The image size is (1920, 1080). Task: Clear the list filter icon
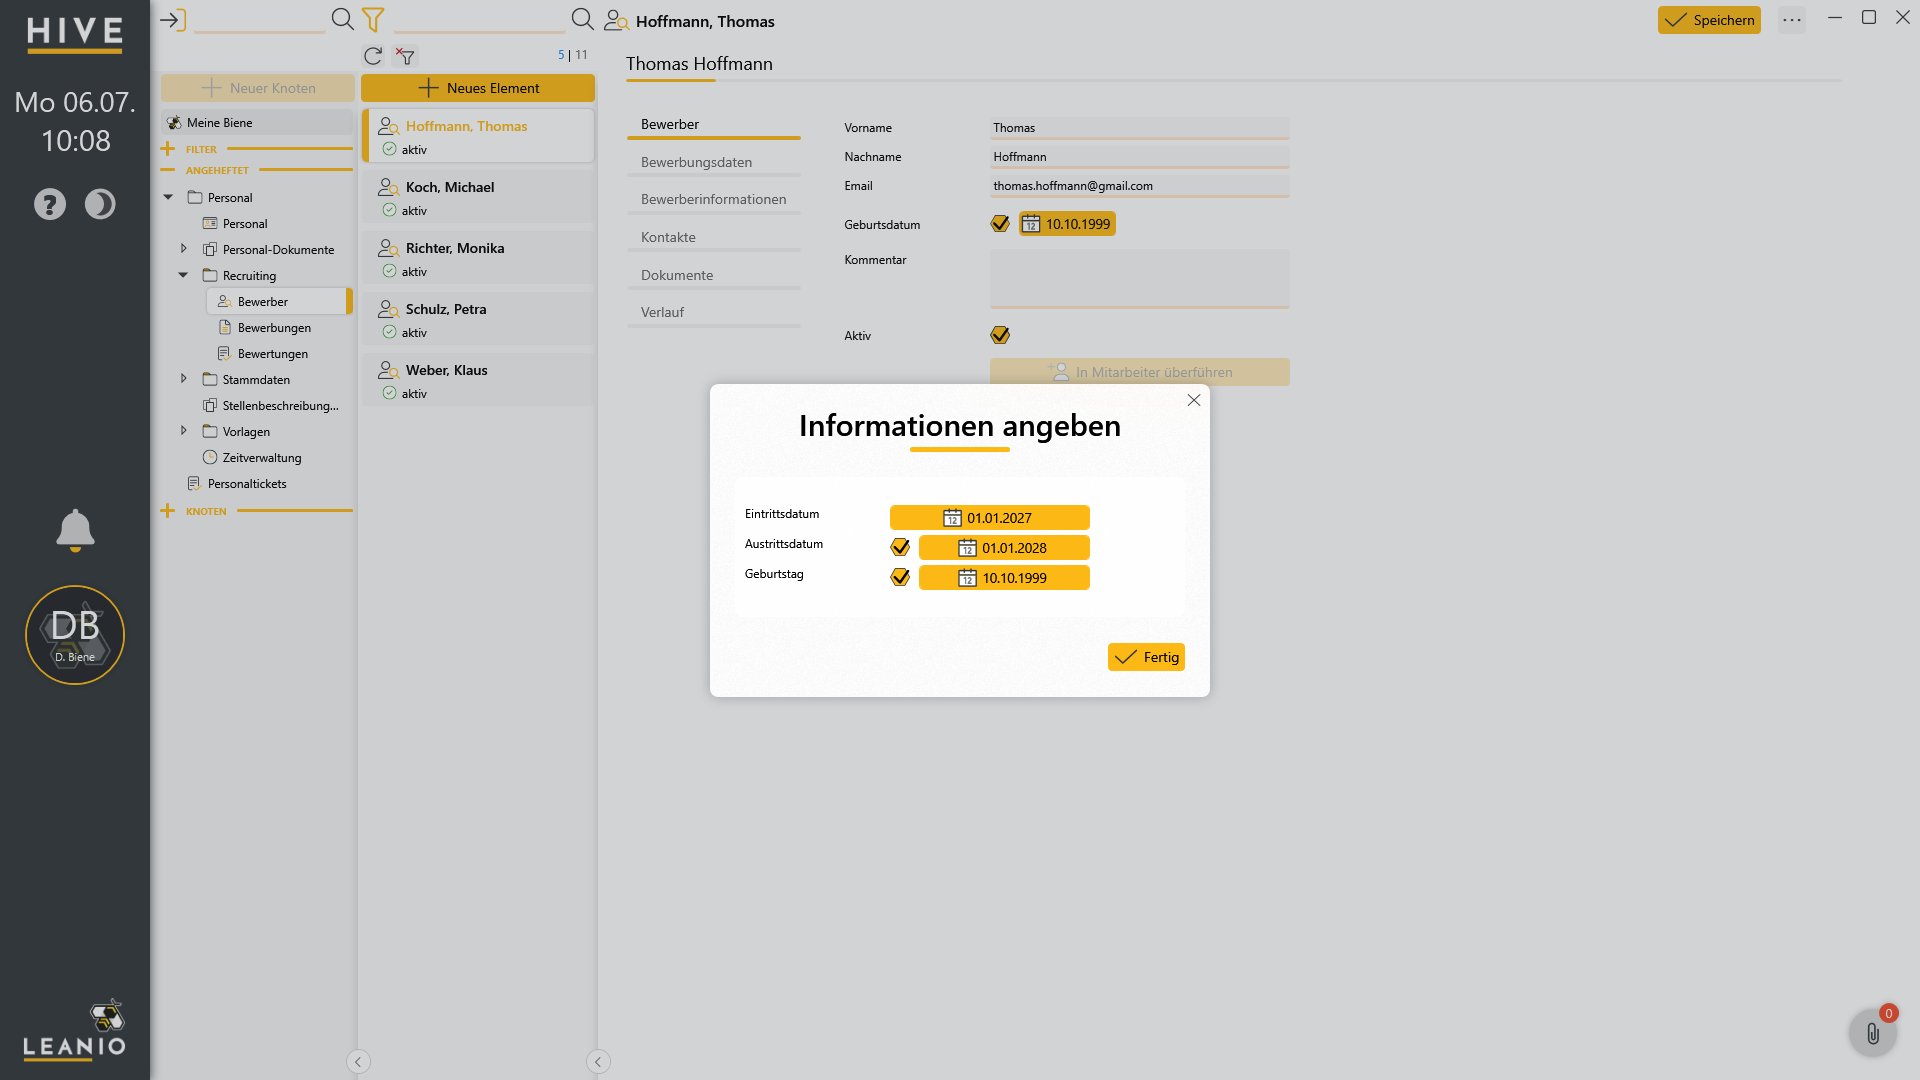[405, 56]
